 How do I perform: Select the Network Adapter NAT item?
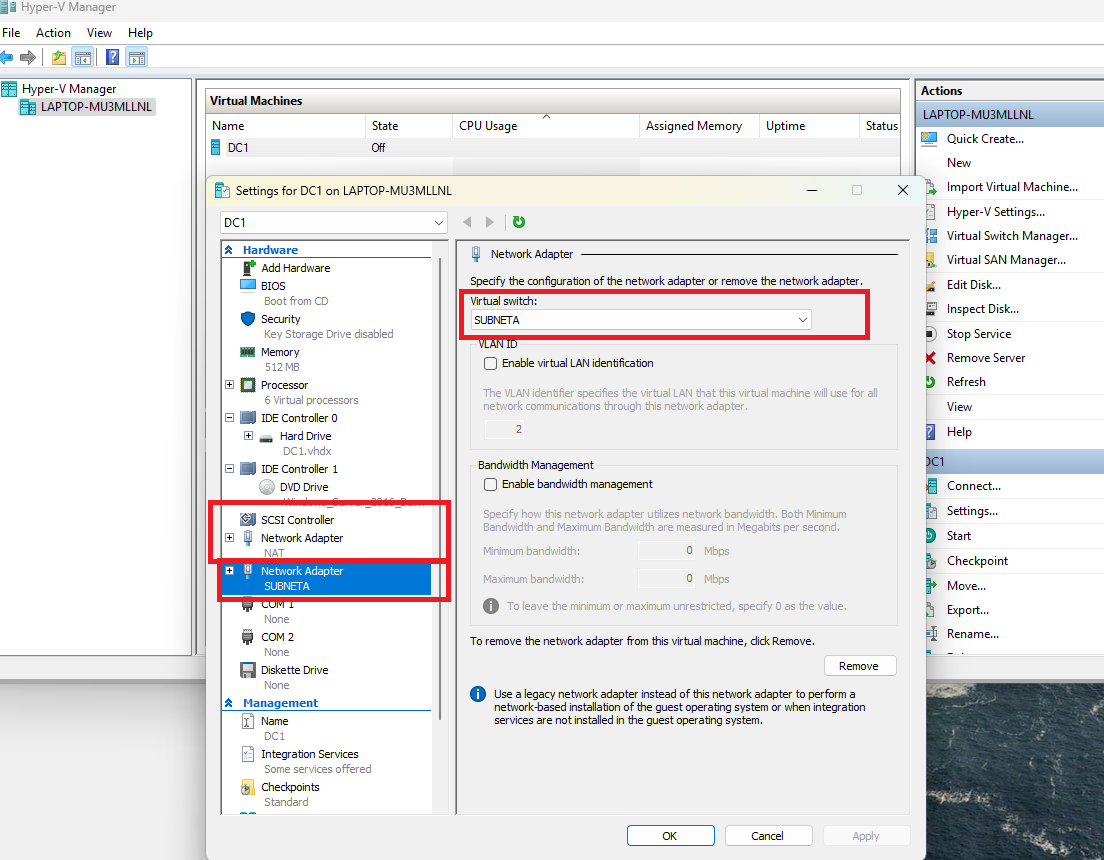click(301, 538)
